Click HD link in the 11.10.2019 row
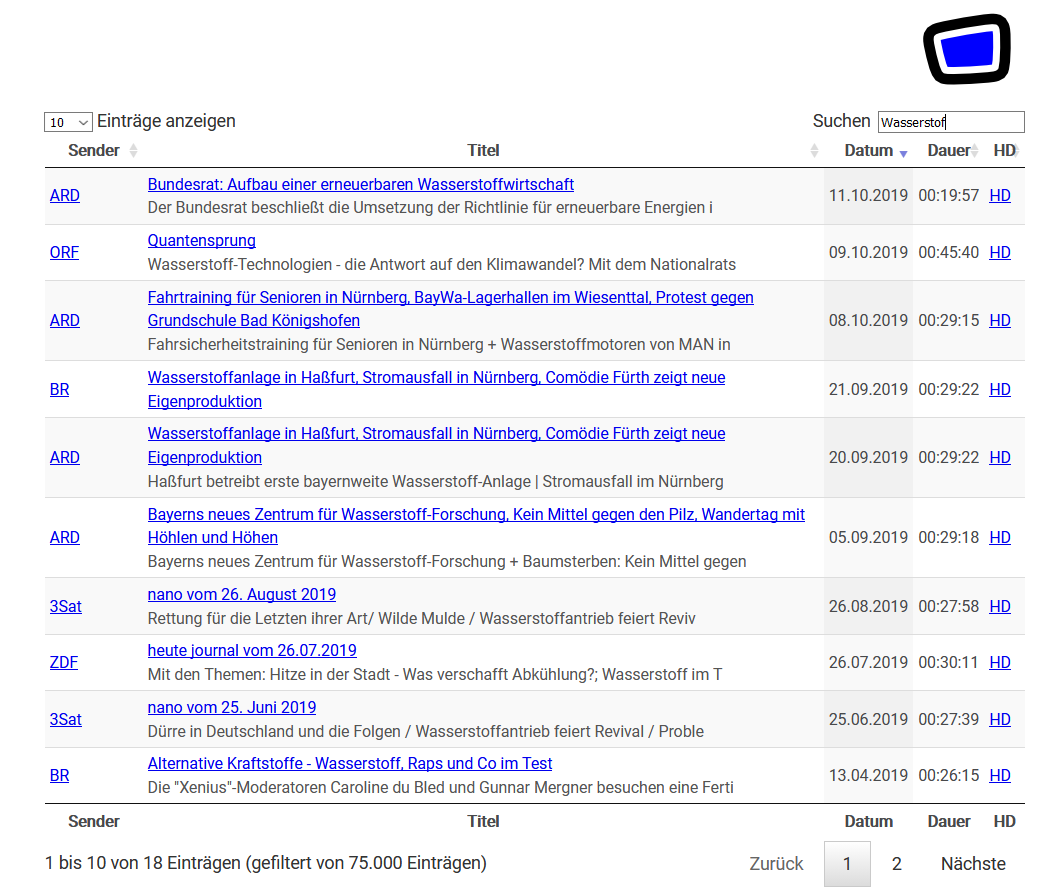This screenshot has height=887, width=1063. 1000,195
